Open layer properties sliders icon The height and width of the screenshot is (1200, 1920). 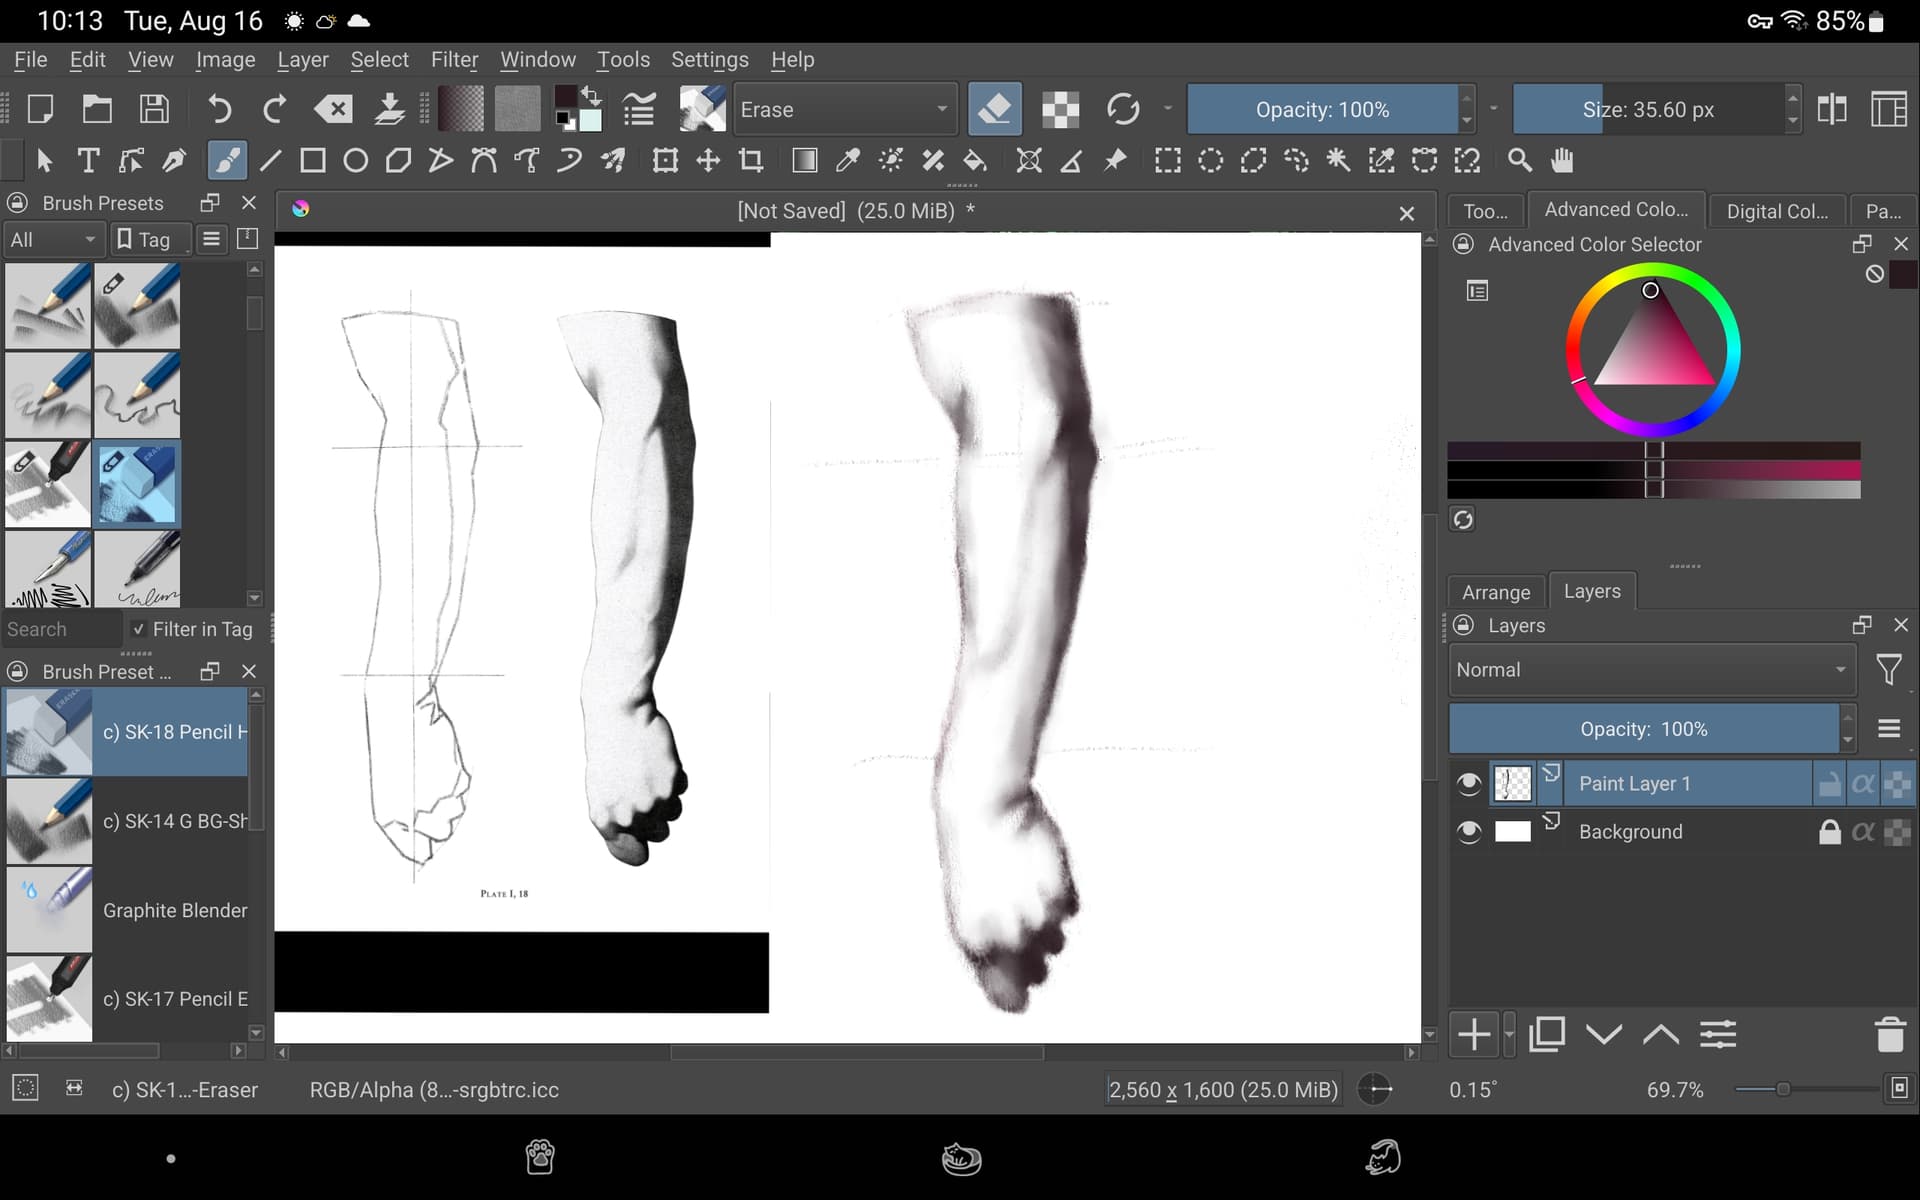pyautogui.click(x=1718, y=1034)
